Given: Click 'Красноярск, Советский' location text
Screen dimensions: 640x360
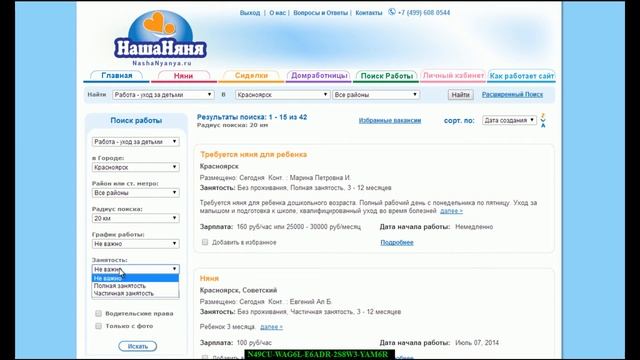Looking at the screenshot, I should [x=238, y=290].
